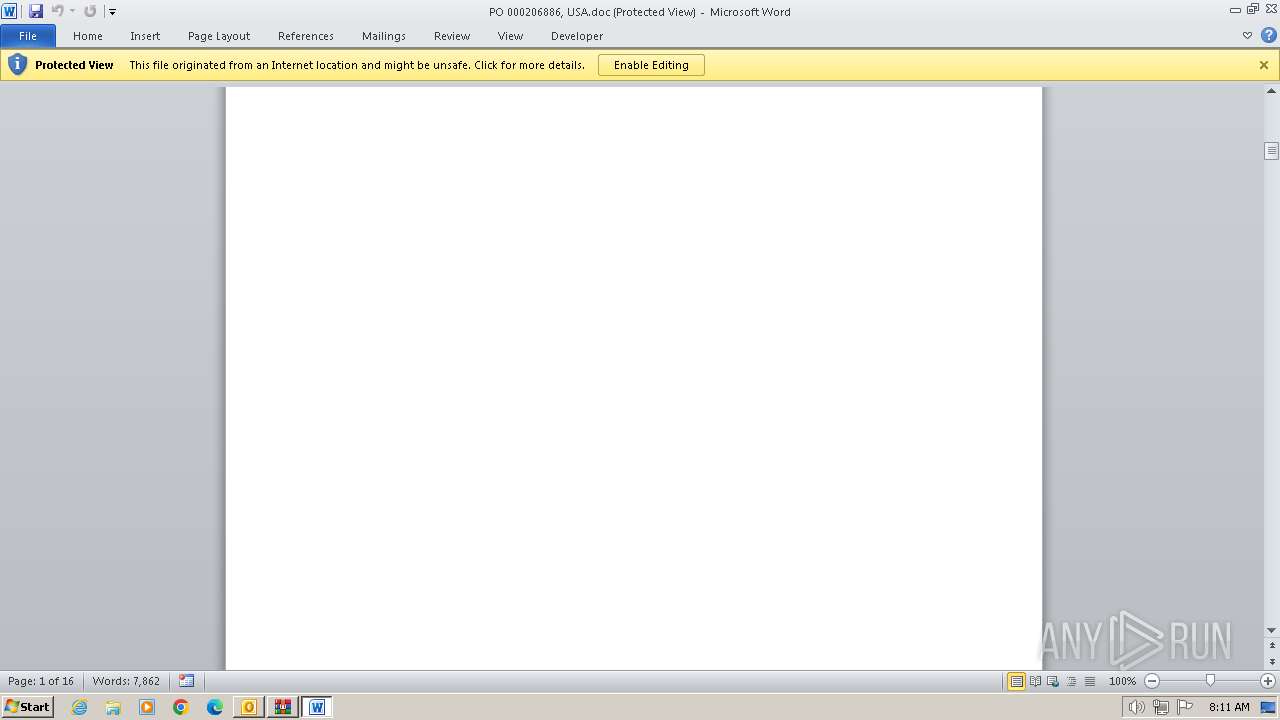
Task: Switch to the Insert tab
Action: click(145, 36)
